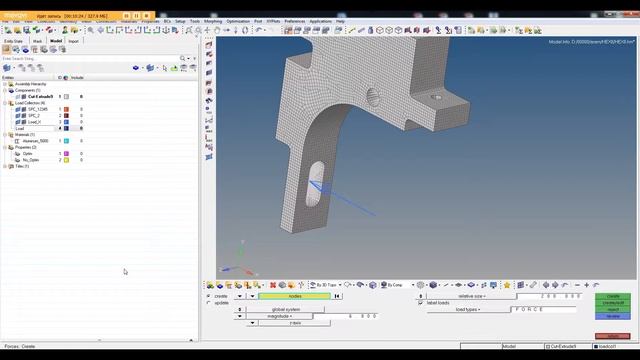Toggle the relative size switch arrow
The image size is (640, 360).
tap(420, 296)
